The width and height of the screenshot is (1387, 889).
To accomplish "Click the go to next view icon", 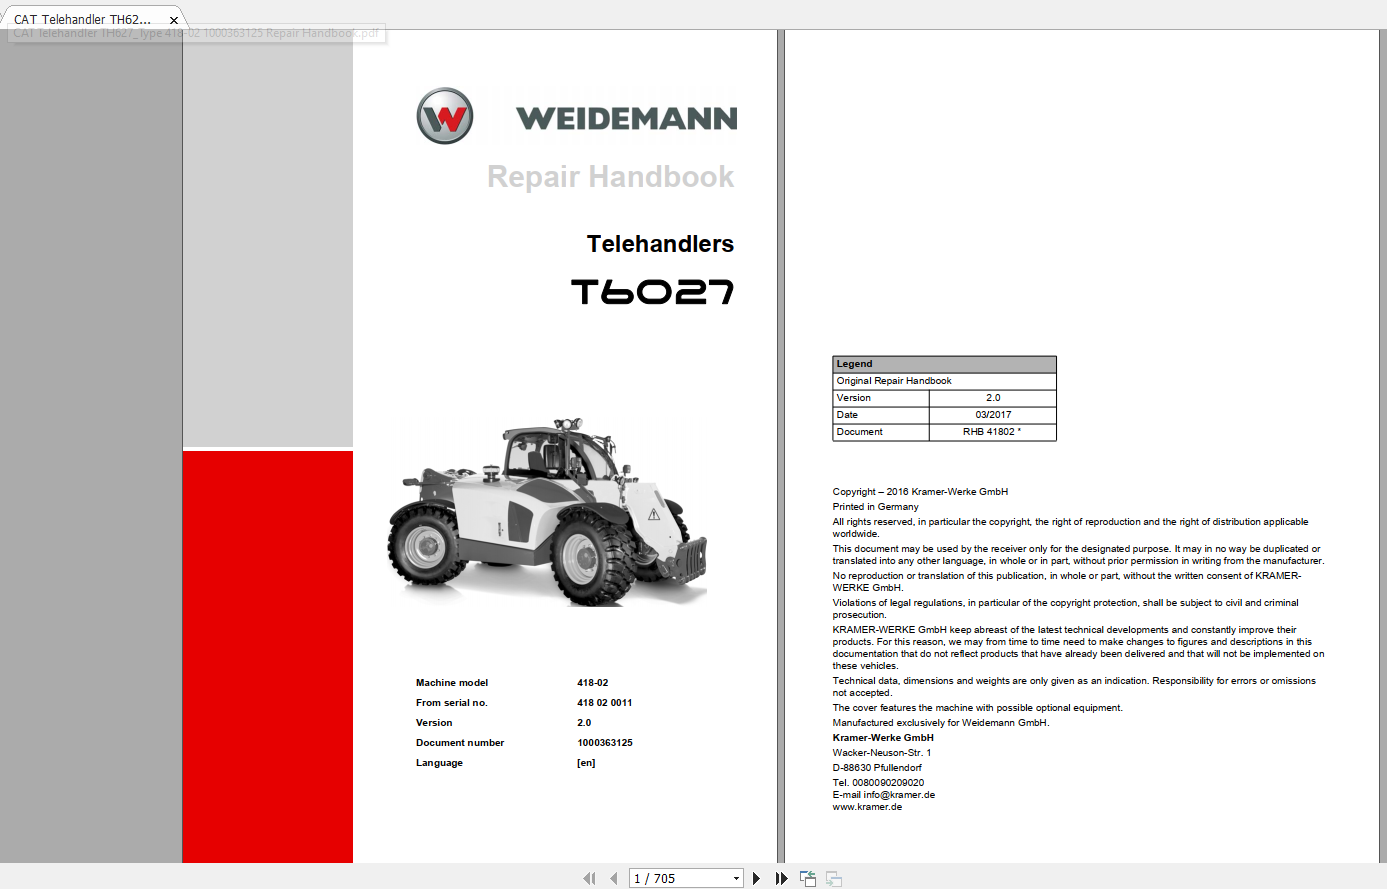I will coord(834,879).
